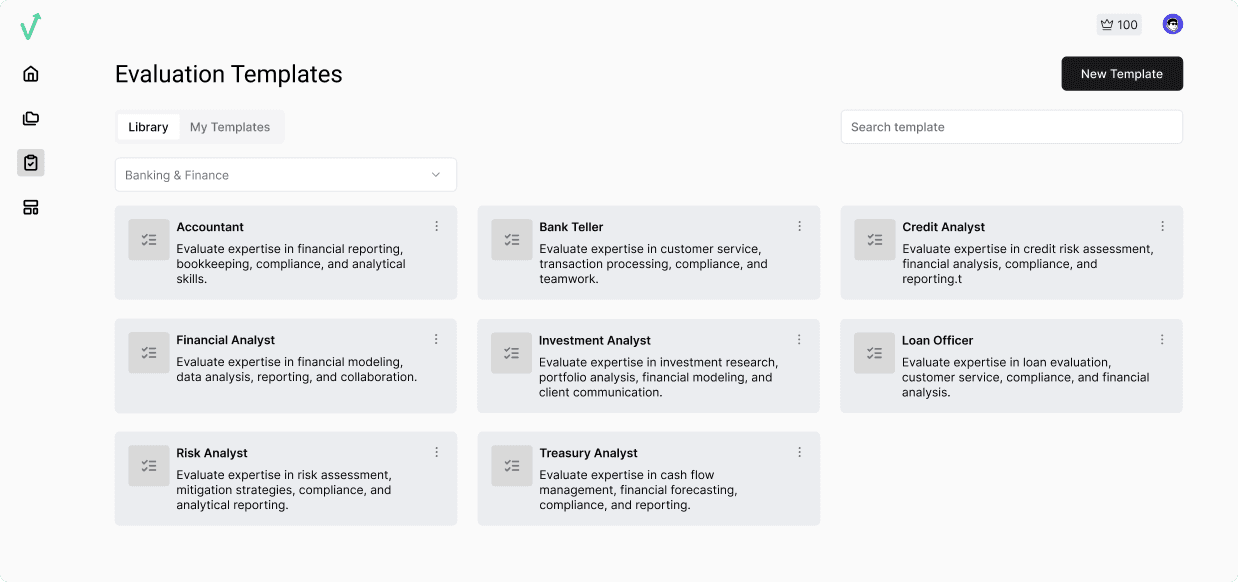Switch to the My Templates tab
The height and width of the screenshot is (582, 1238).
tap(230, 127)
